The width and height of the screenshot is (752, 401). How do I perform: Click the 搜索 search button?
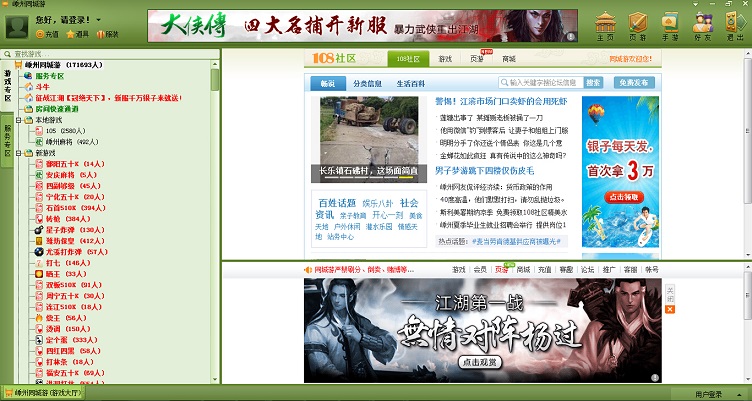tap(593, 83)
